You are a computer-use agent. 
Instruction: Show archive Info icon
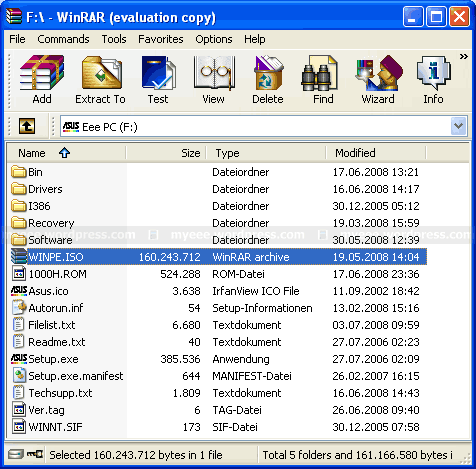click(x=433, y=73)
